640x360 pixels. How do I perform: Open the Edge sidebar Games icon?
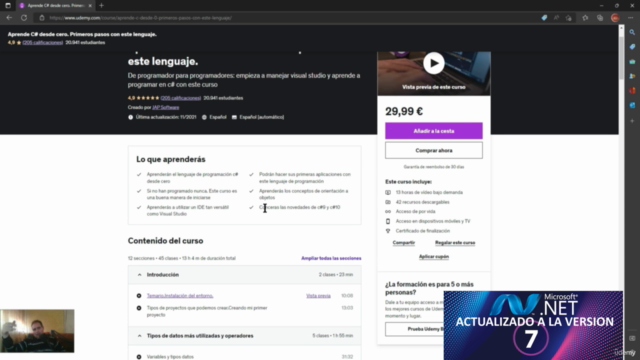(x=632, y=76)
